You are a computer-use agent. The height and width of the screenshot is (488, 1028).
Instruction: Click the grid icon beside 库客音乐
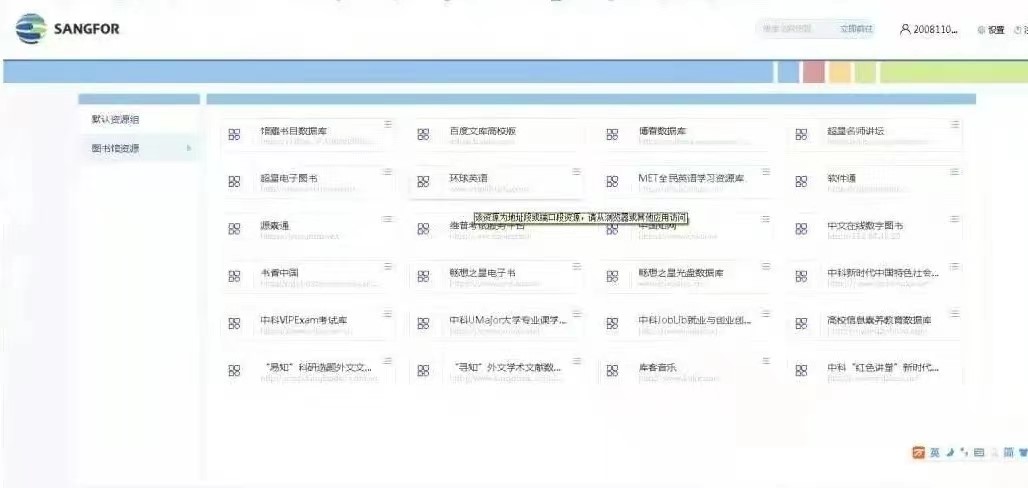pos(612,370)
